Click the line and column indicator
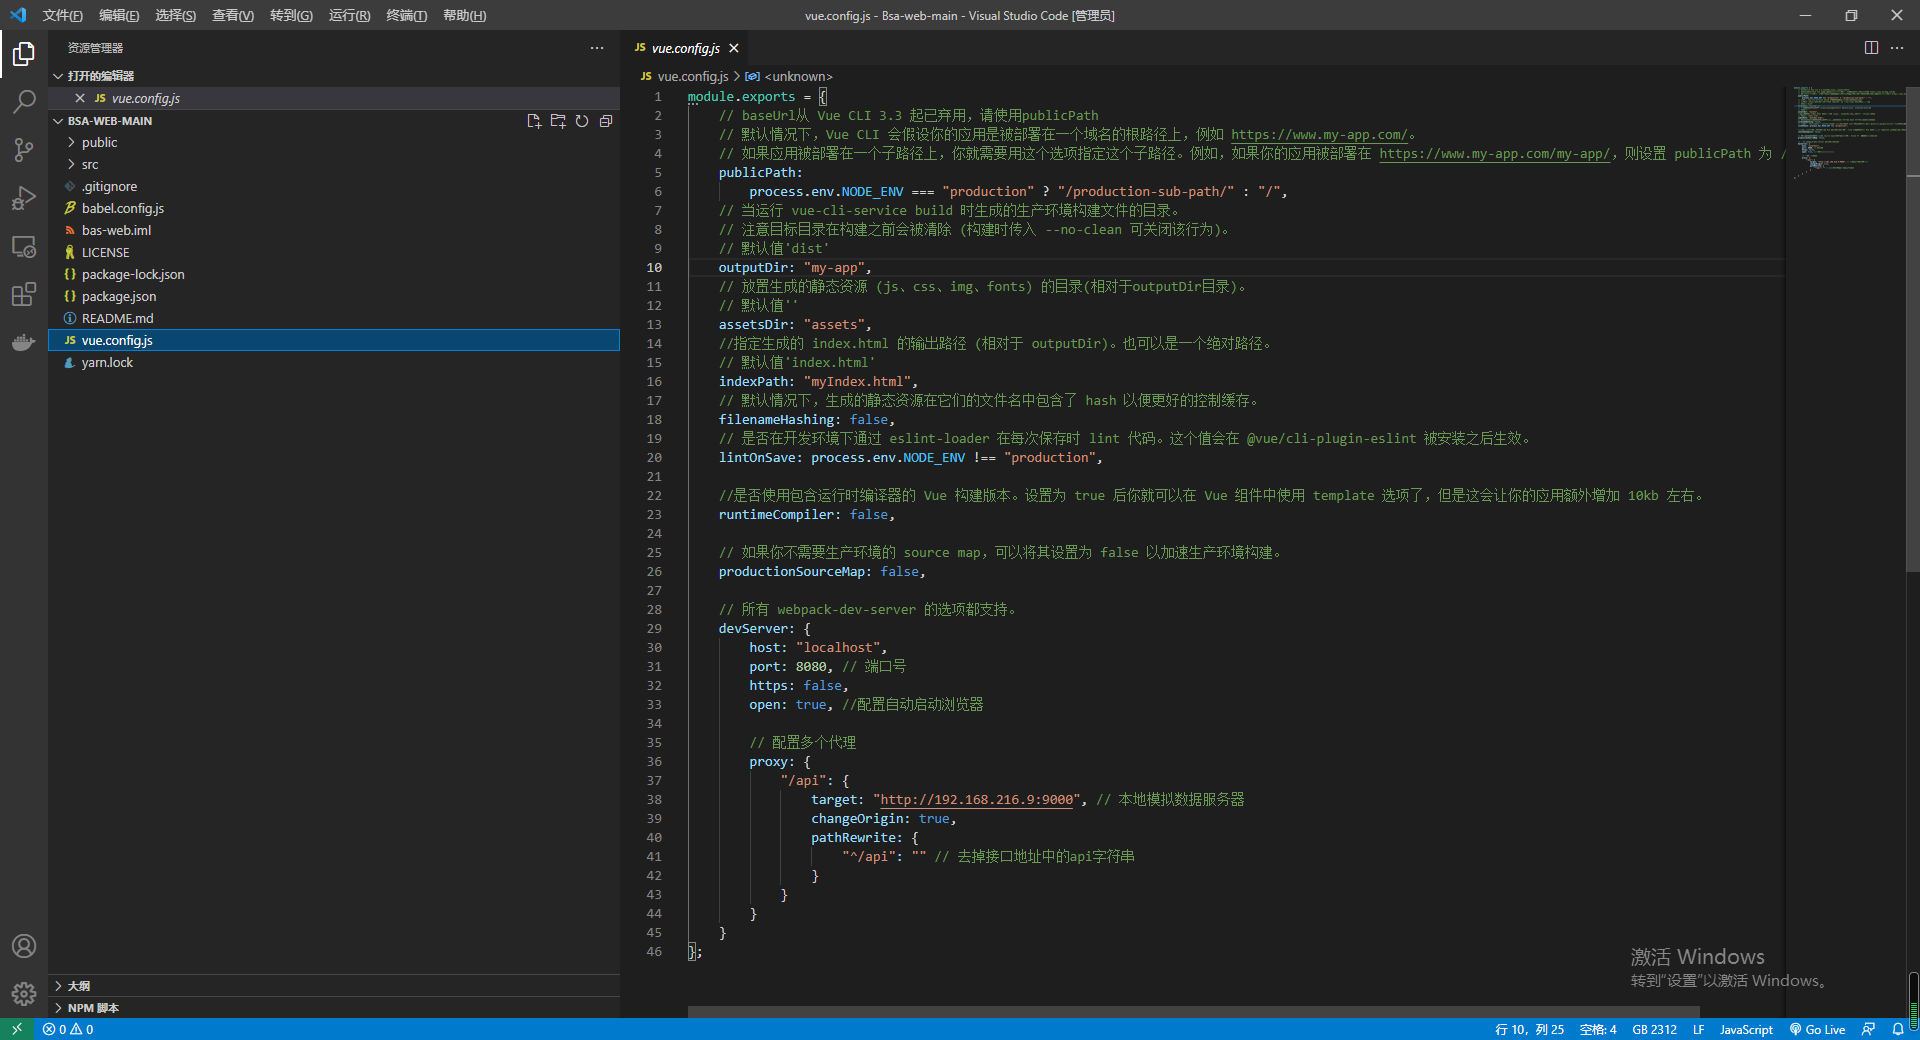This screenshot has height=1040, width=1920. pyautogui.click(x=1529, y=1029)
